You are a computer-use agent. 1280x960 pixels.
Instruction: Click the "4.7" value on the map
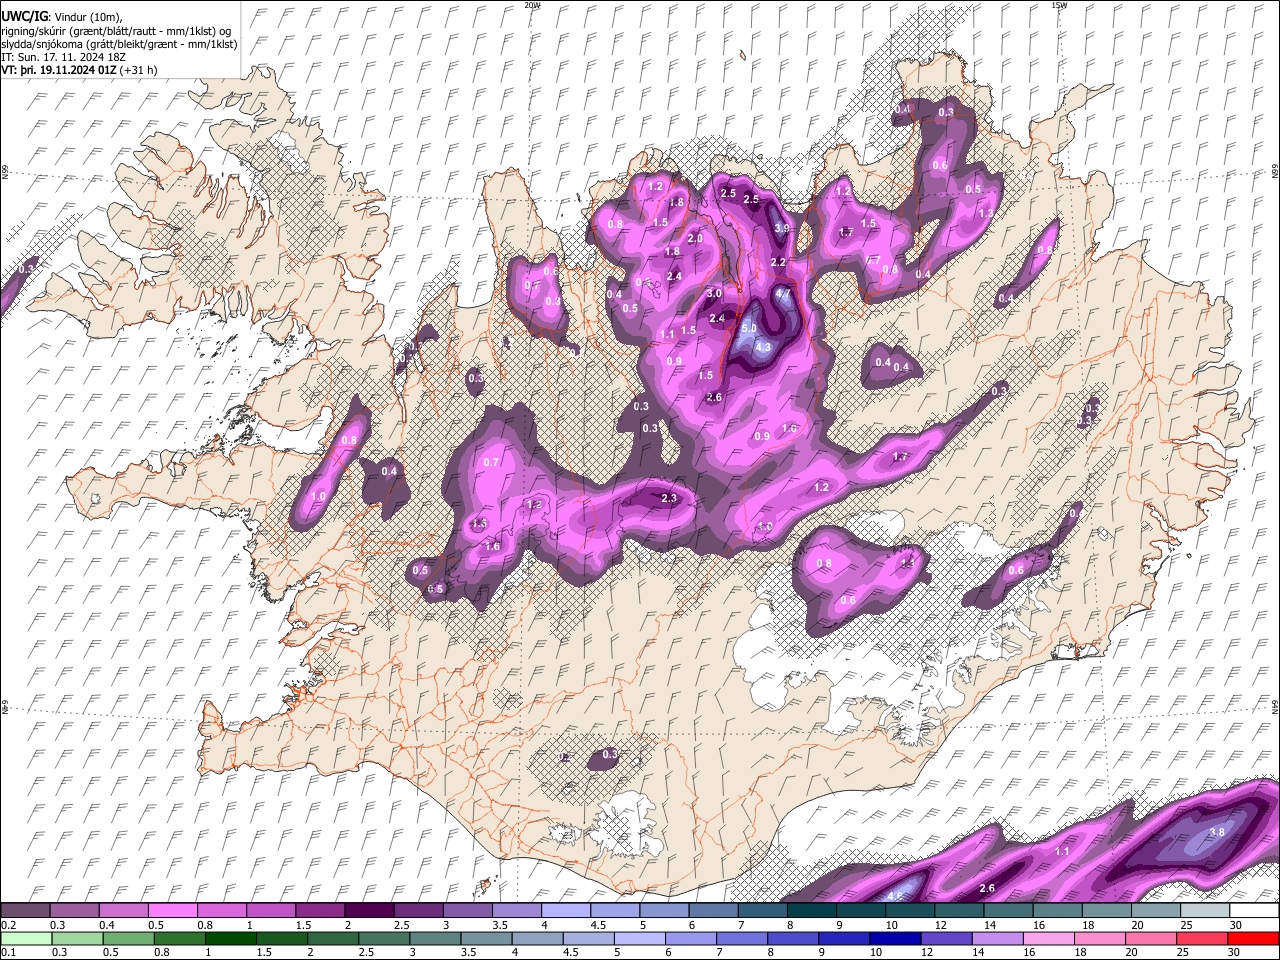[x=782, y=295]
